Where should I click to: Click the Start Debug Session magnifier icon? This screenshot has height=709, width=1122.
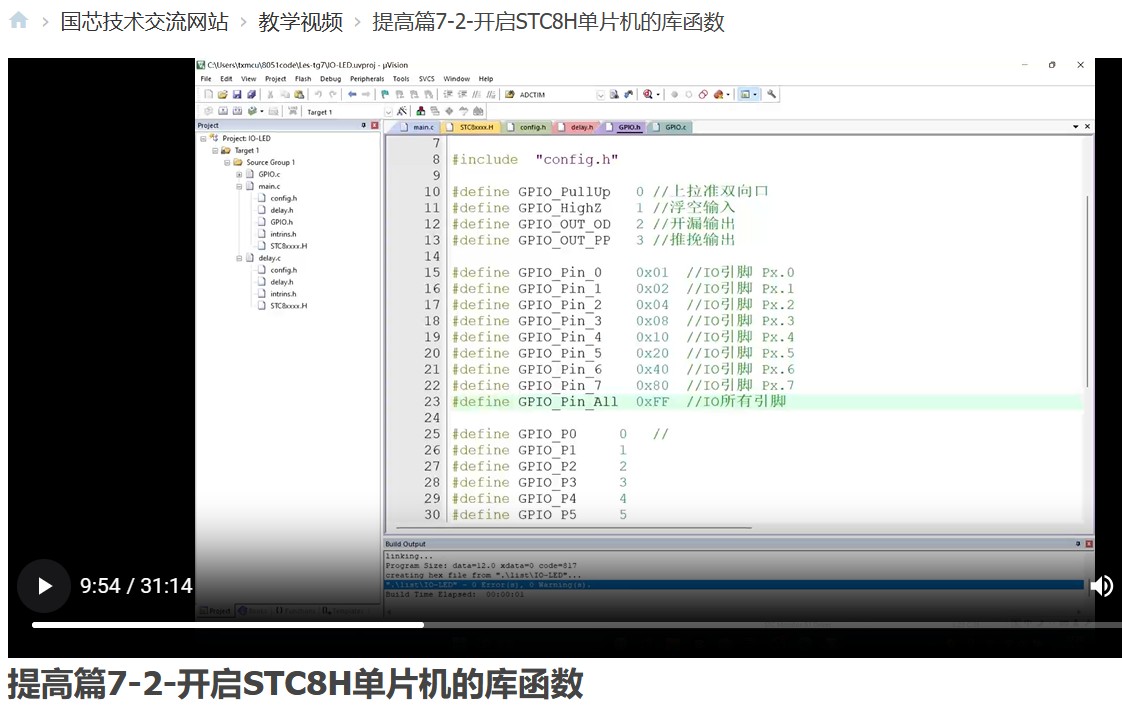(x=648, y=94)
